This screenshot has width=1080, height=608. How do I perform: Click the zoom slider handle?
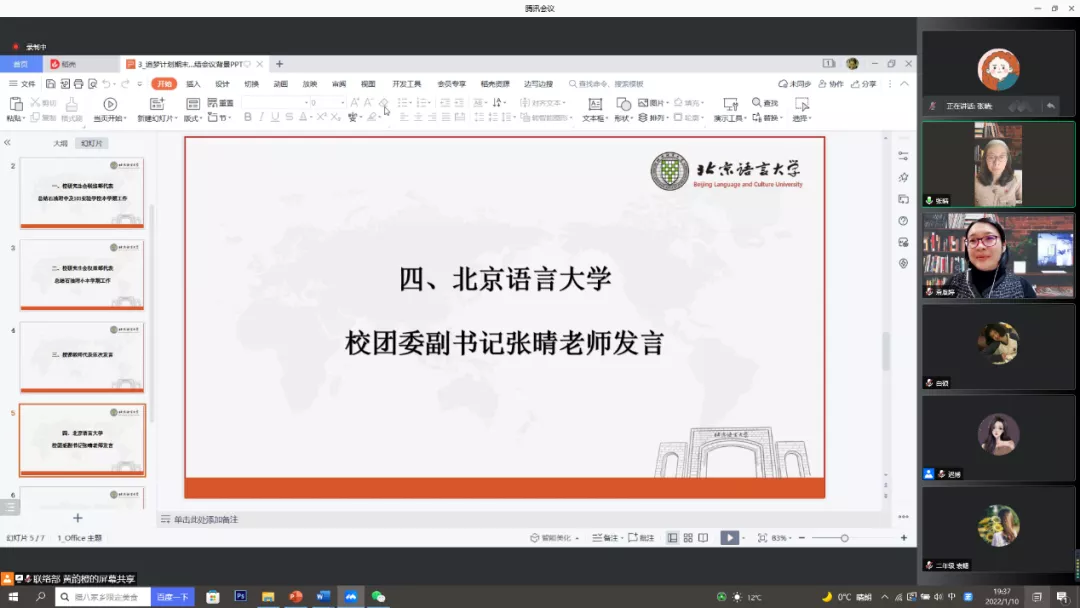[x=844, y=538]
